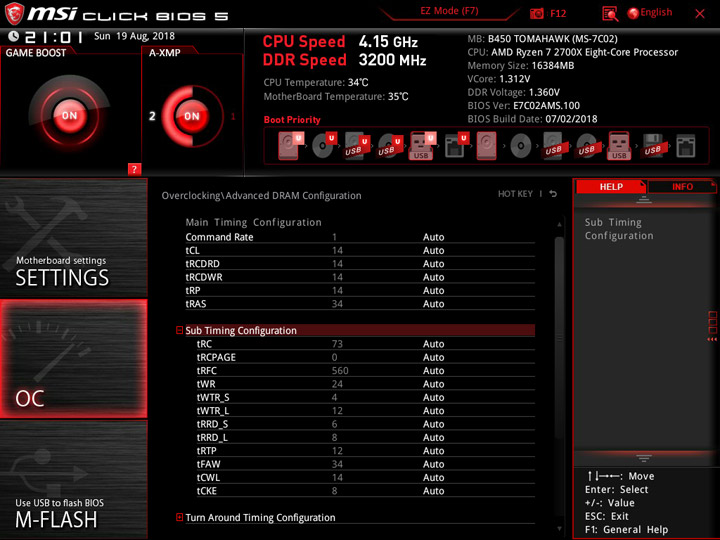
Task: Select the tRCDWR timing row
Action: (x=360, y=277)
